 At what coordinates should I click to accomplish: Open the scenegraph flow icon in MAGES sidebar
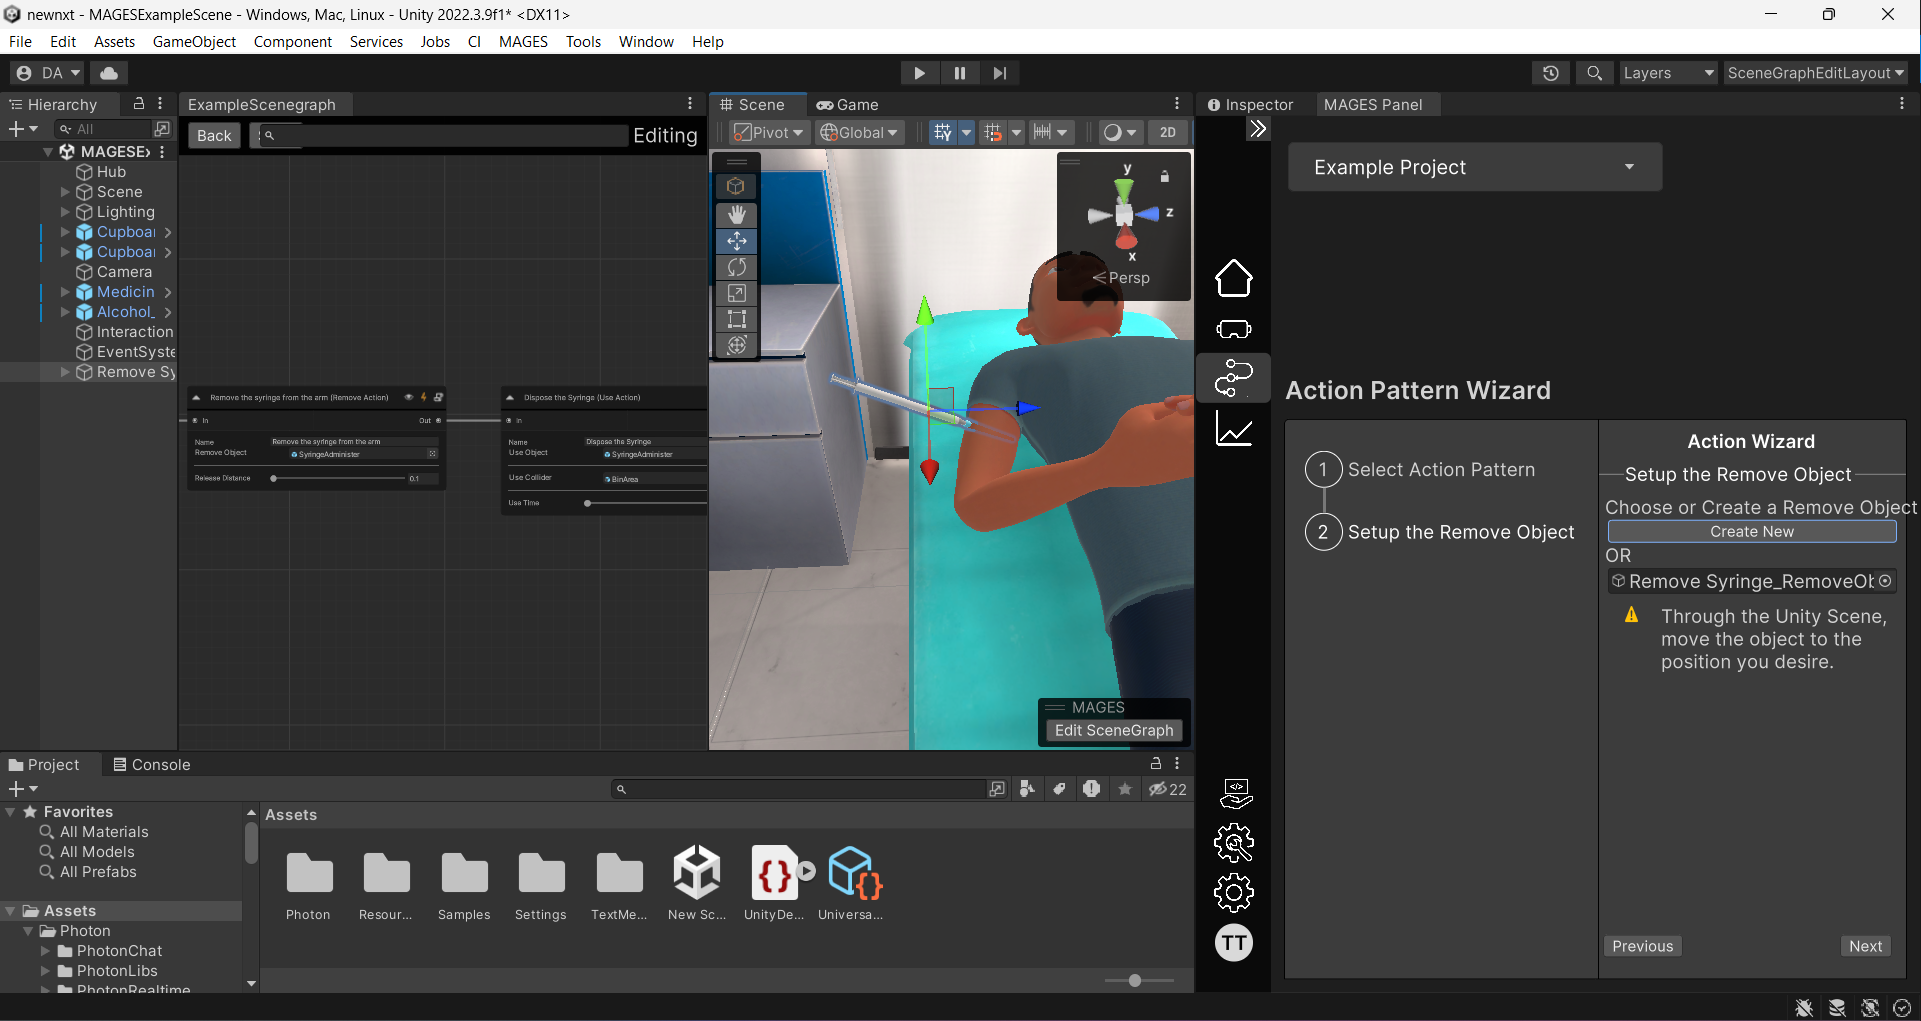(1233, 378)
